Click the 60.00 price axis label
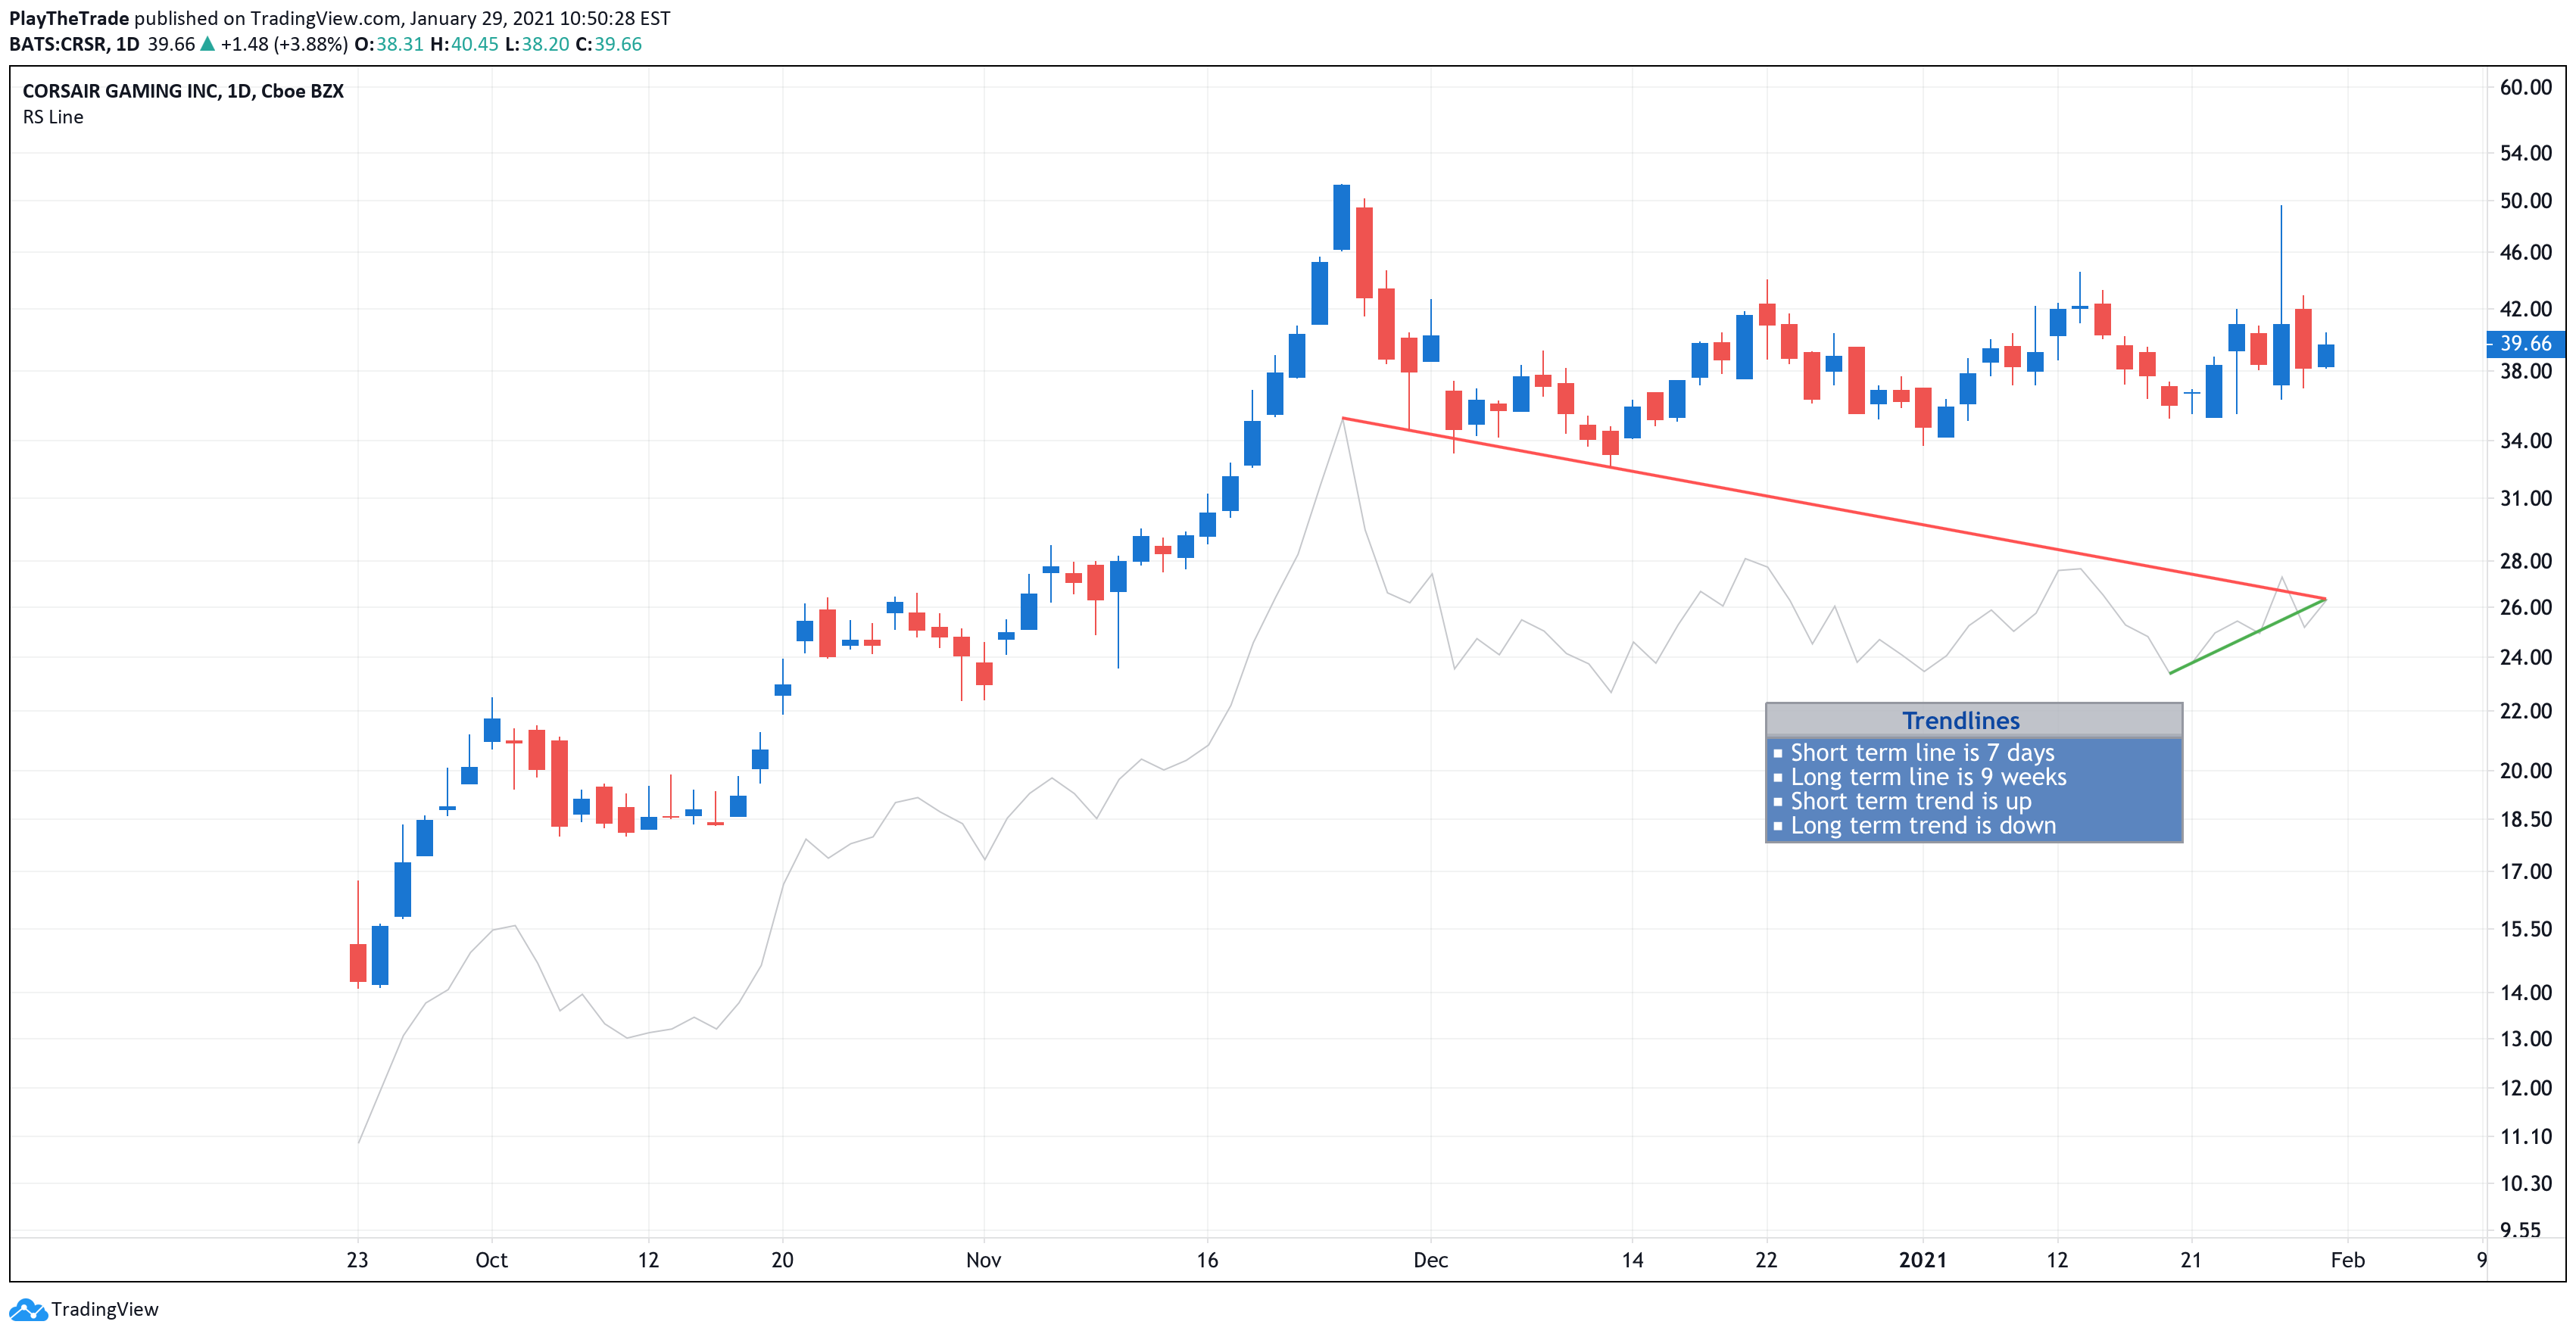This screenshot has height=1337, width=2576. [2525, 87]
